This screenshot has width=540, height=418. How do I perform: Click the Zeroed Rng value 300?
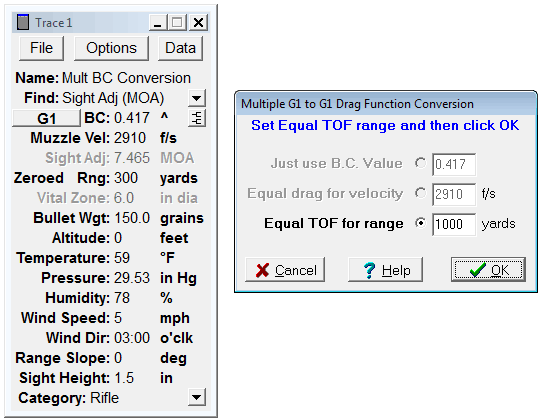(126, 178)
